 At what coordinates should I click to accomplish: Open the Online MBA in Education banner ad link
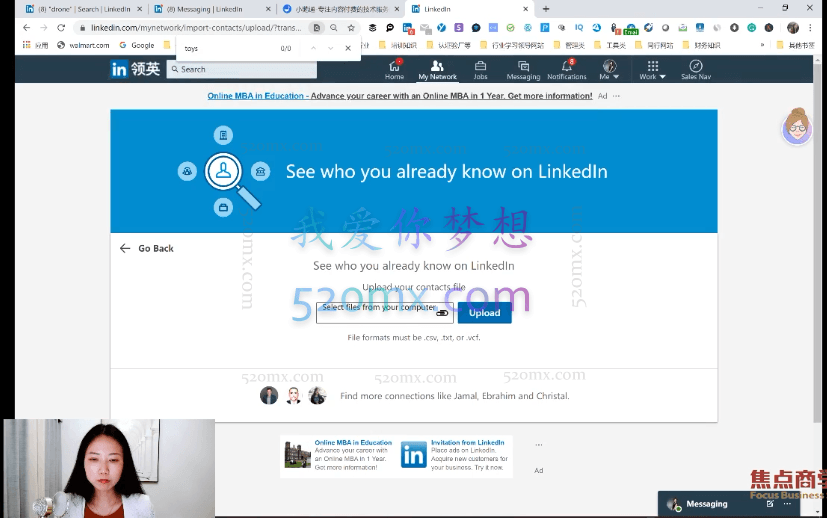400,96
